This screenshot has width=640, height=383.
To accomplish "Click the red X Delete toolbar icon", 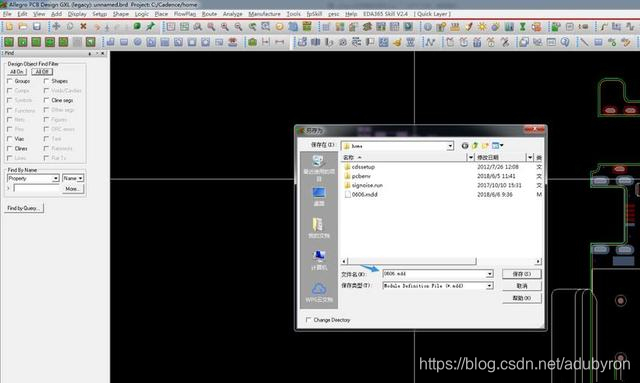I will (83, 27).
